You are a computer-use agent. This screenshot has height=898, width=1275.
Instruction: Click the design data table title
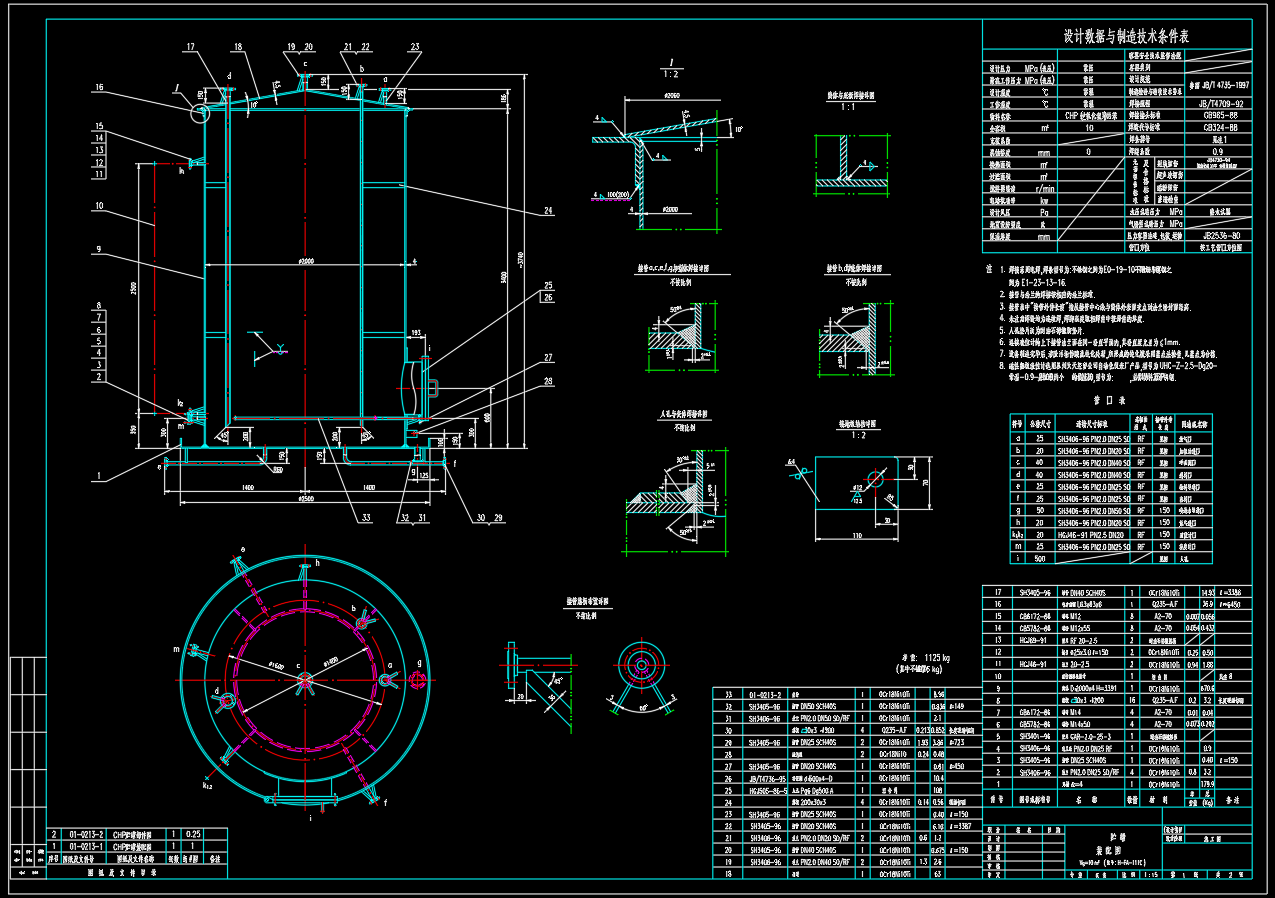point(1125,36)
